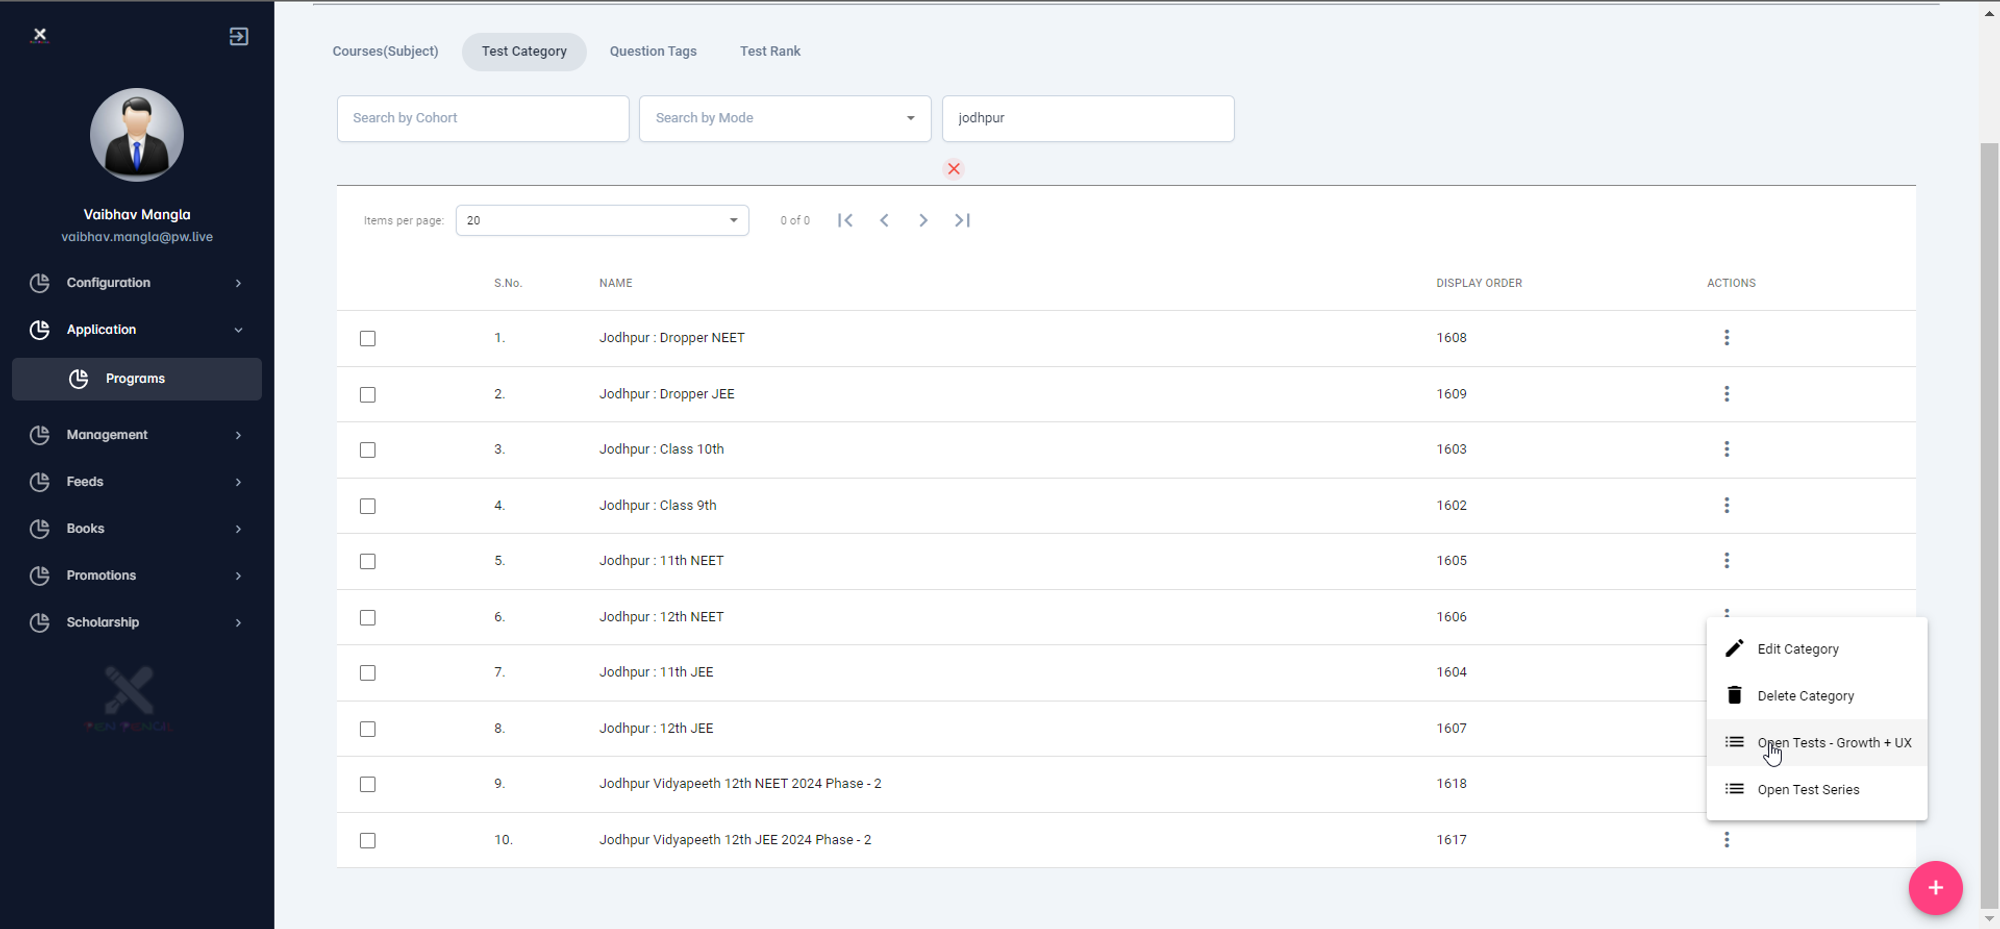Viewport: 2000px width, 929px height.
Task: Open the items per page dropdown
Action: click(602, 220)
